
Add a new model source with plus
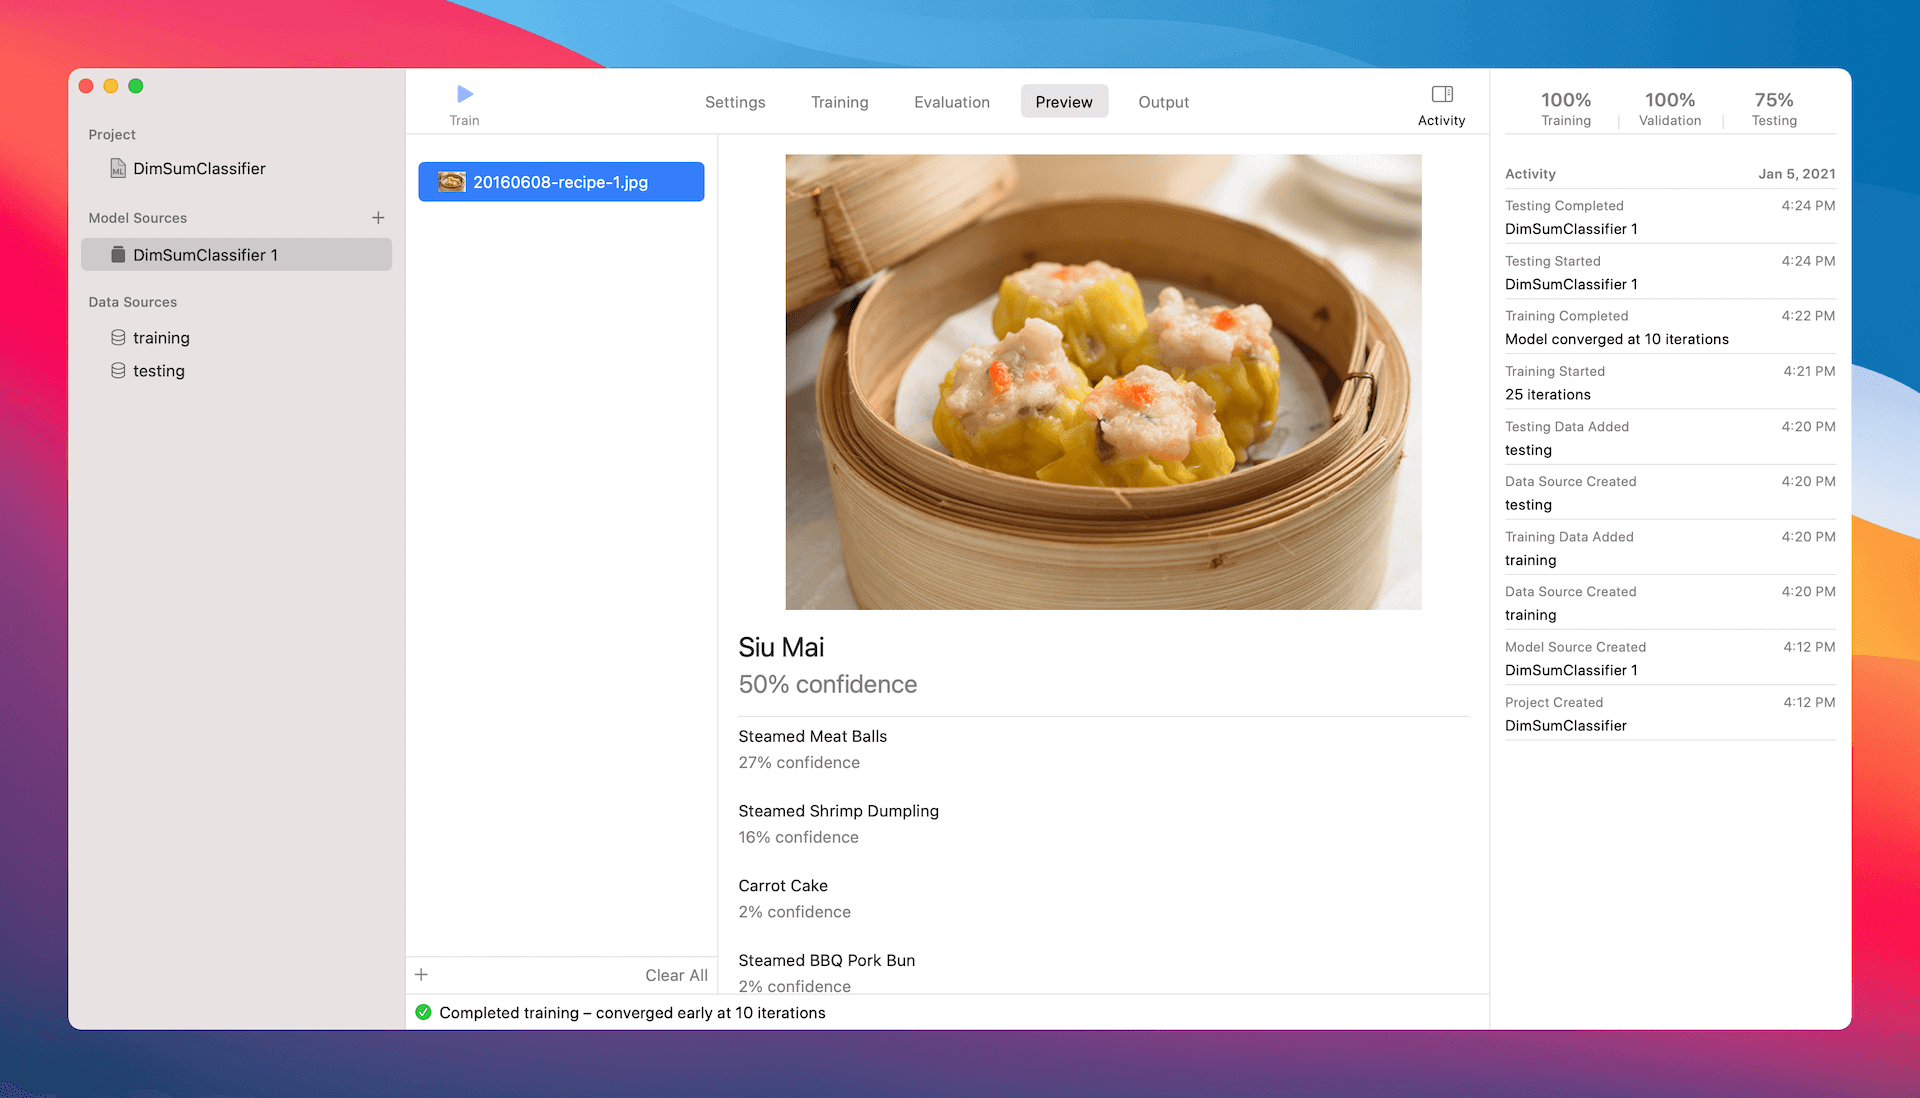378,218
